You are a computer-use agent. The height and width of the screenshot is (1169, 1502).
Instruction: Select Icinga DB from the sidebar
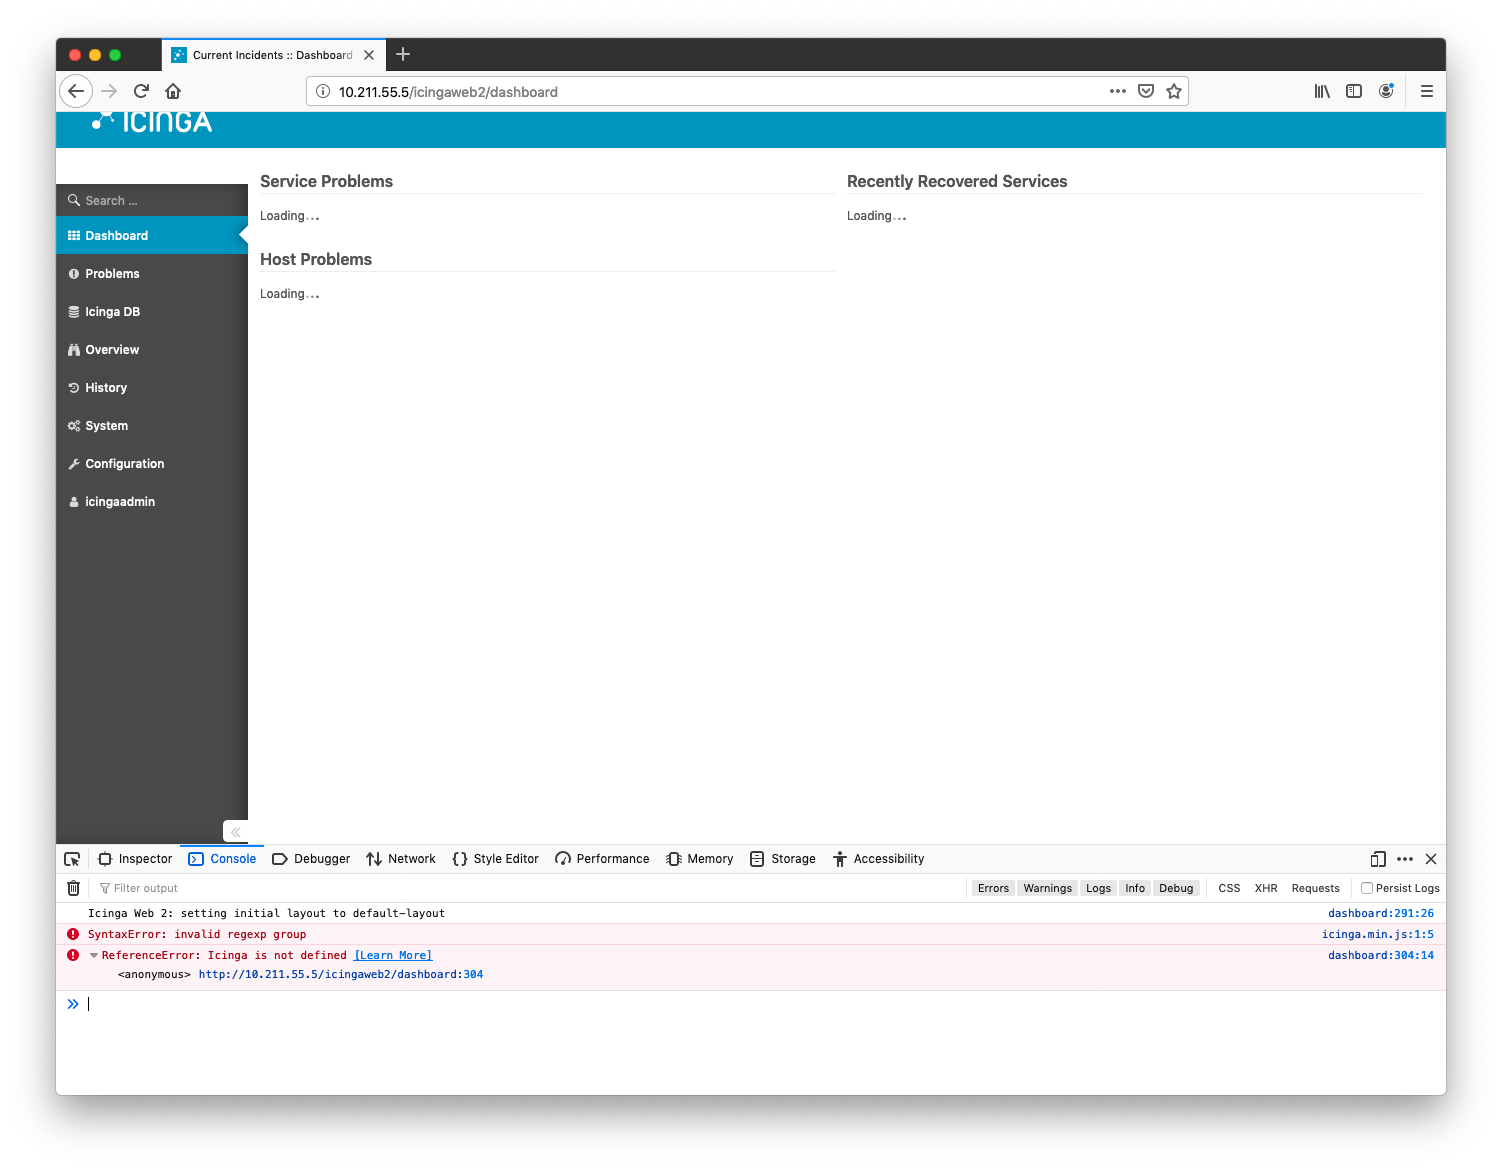click(x=113, y=311)
